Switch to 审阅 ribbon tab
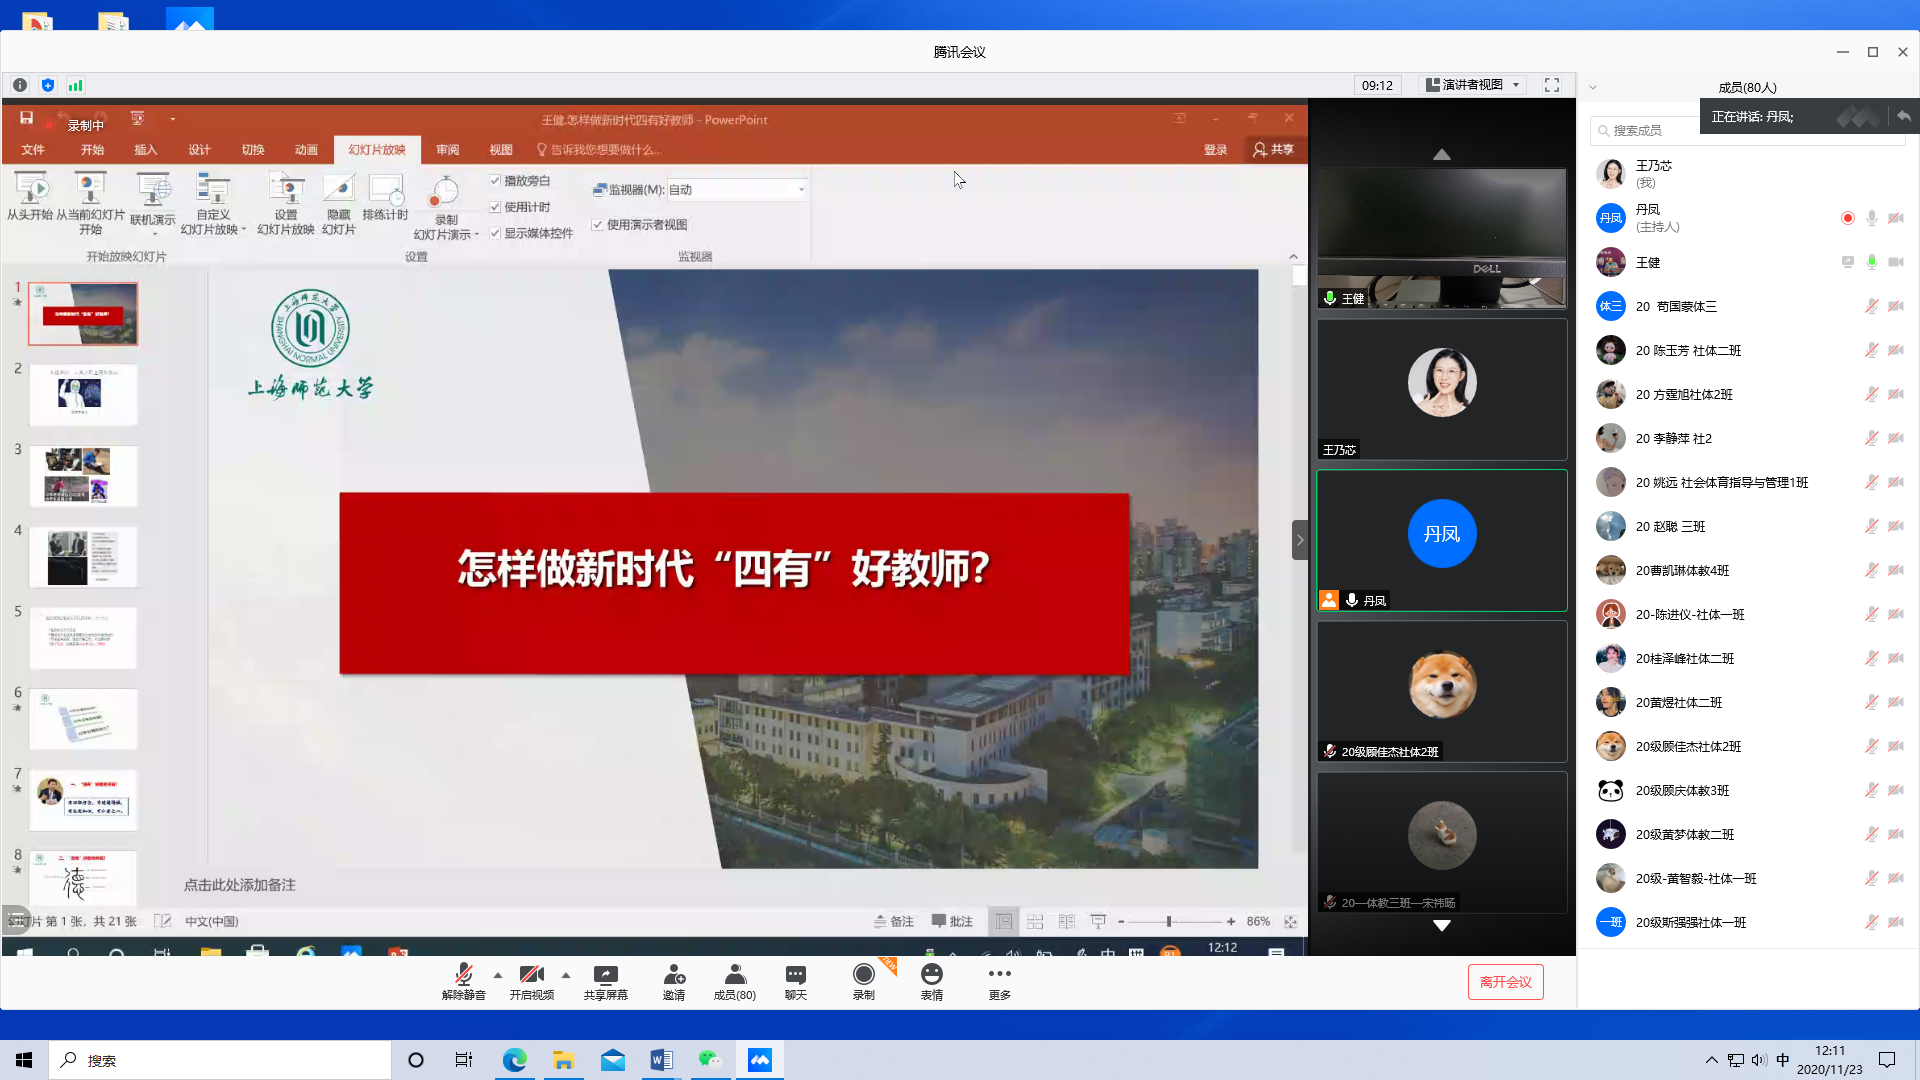Image resolution: width=1920 pixels, height=1080 pixels. click(448, 150)
